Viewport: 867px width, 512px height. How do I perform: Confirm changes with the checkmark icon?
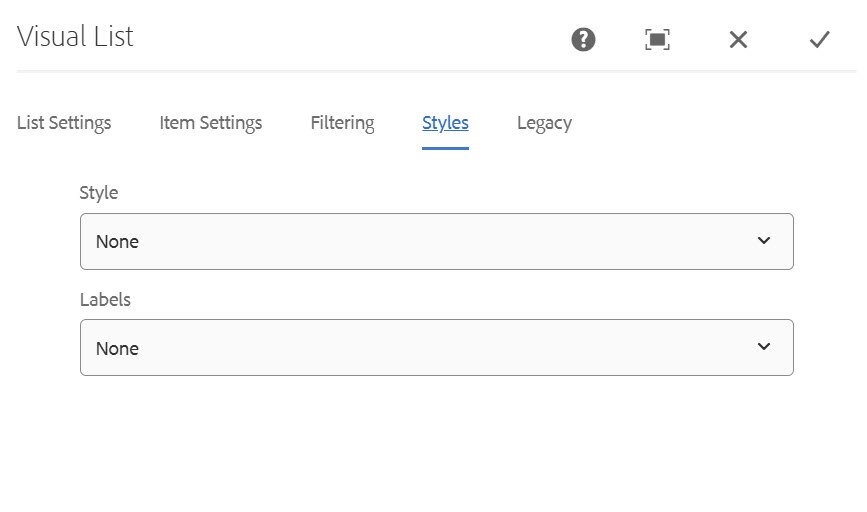819,40
